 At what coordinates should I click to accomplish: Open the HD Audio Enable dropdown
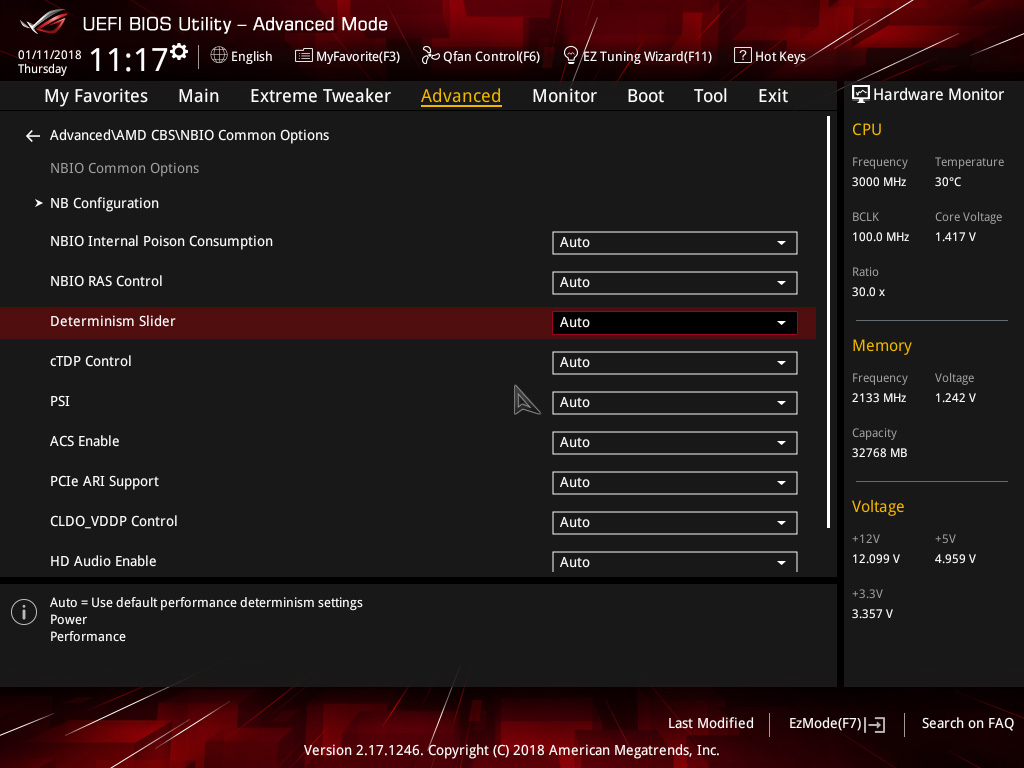[x=675, y=562]
